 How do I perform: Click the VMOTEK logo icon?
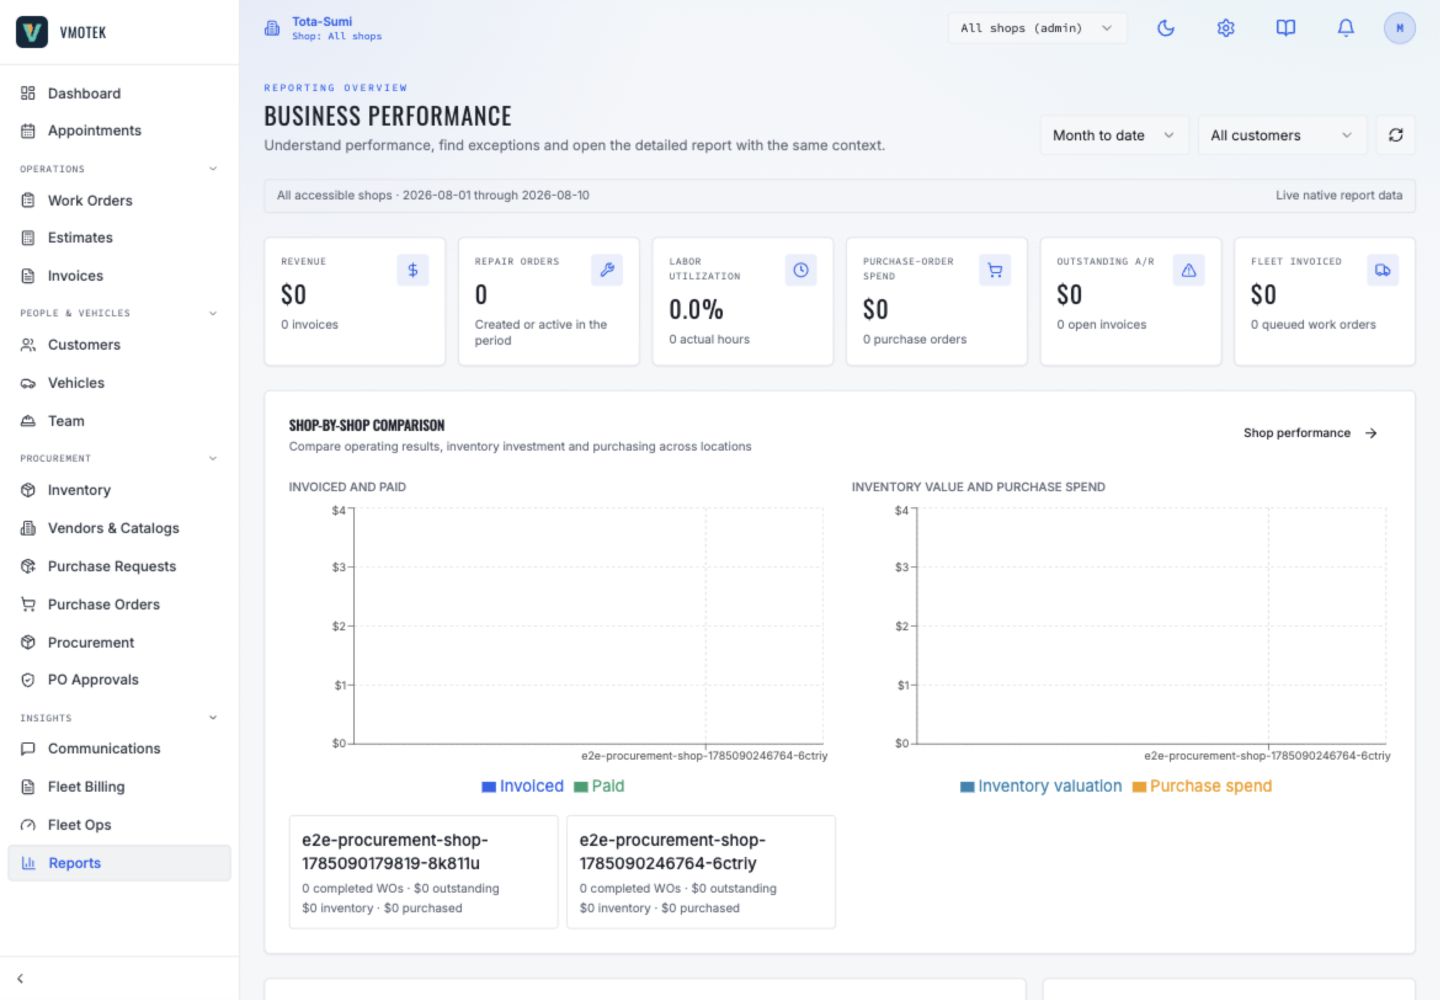(32, 32)
